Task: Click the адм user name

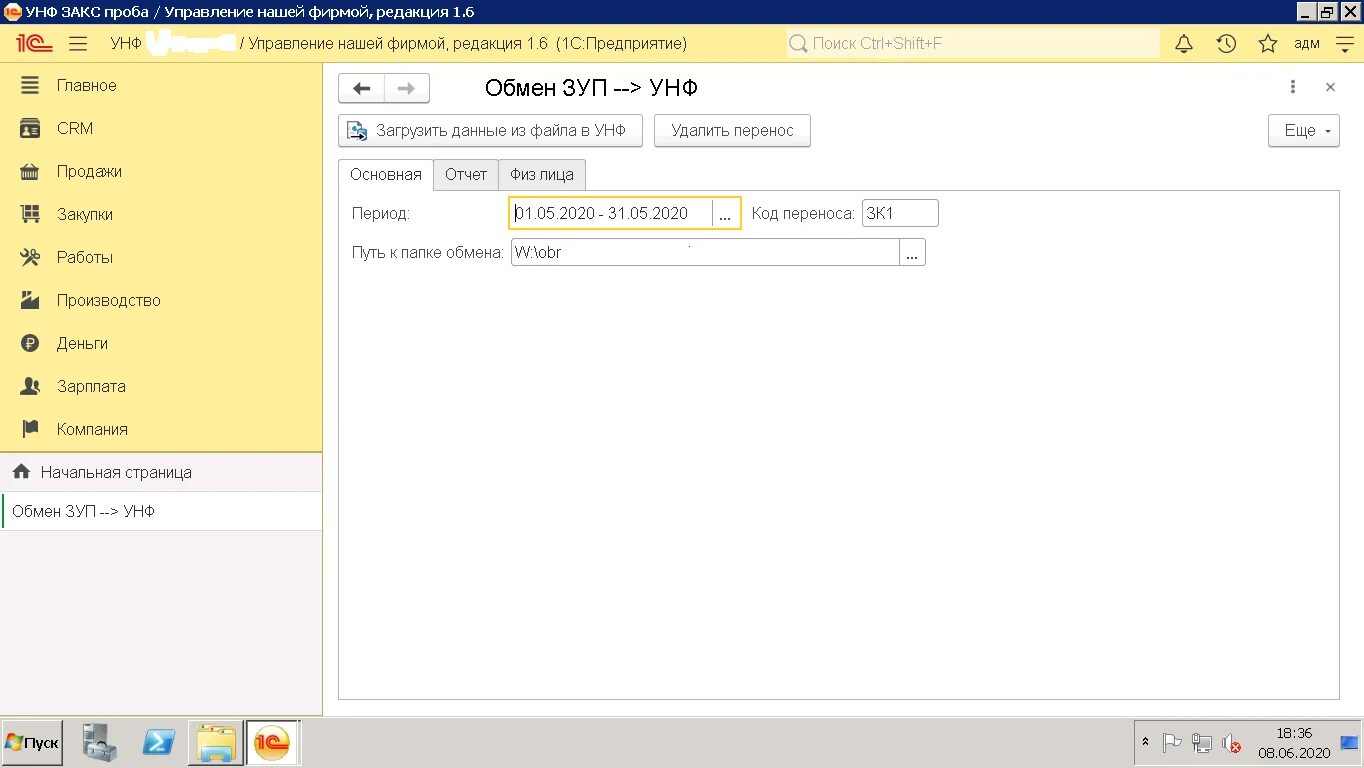Action: point(1307,44)
